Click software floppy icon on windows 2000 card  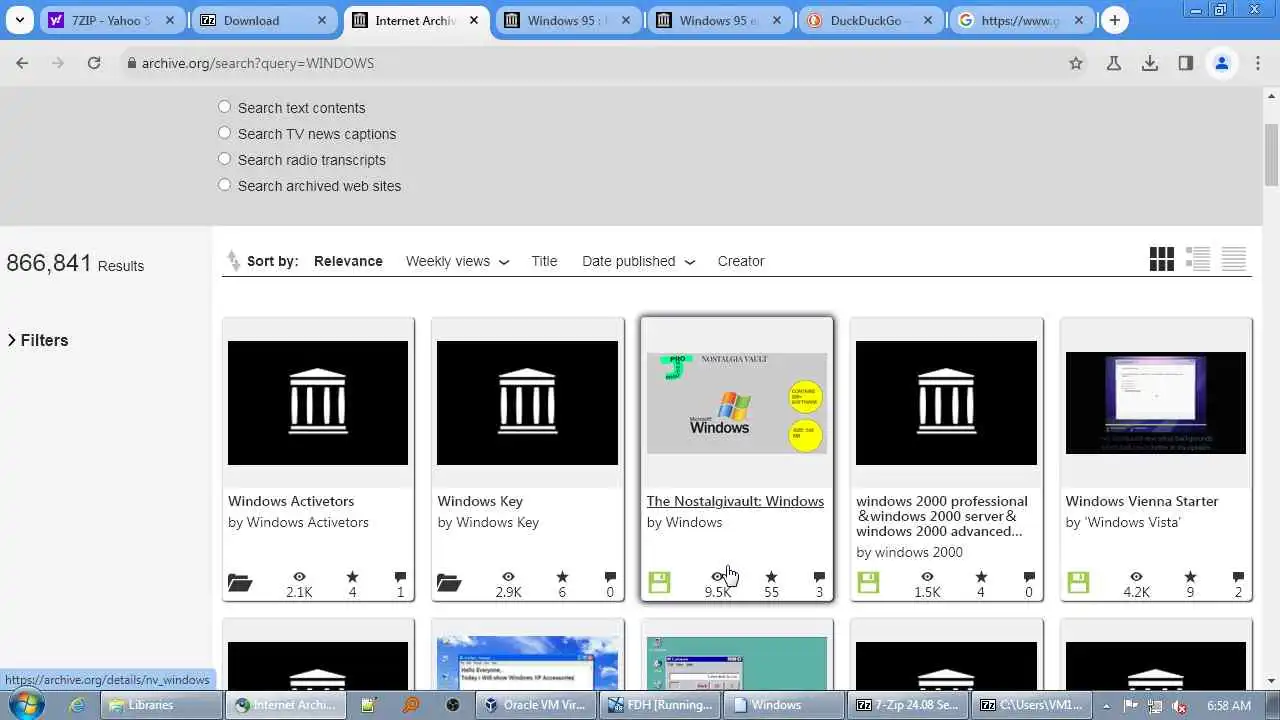click(868, 582)
